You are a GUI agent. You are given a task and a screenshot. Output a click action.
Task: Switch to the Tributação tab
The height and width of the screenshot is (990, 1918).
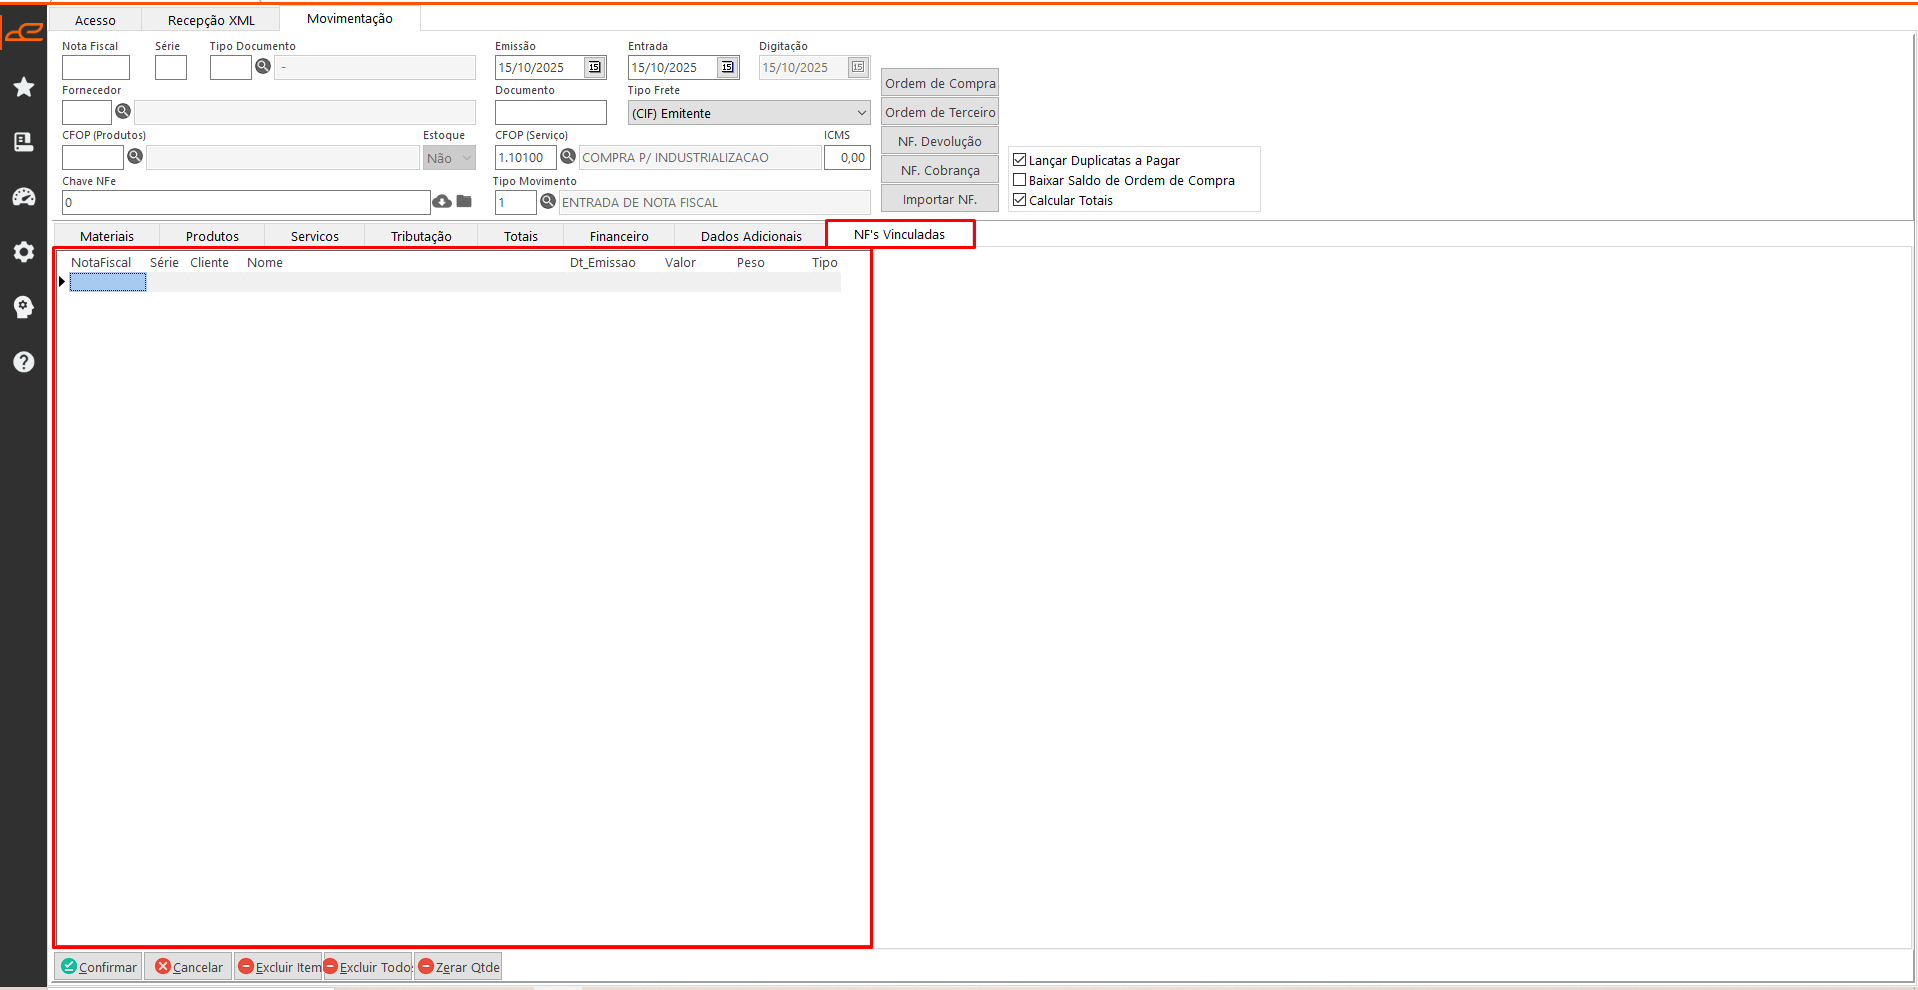click(421, 236)
